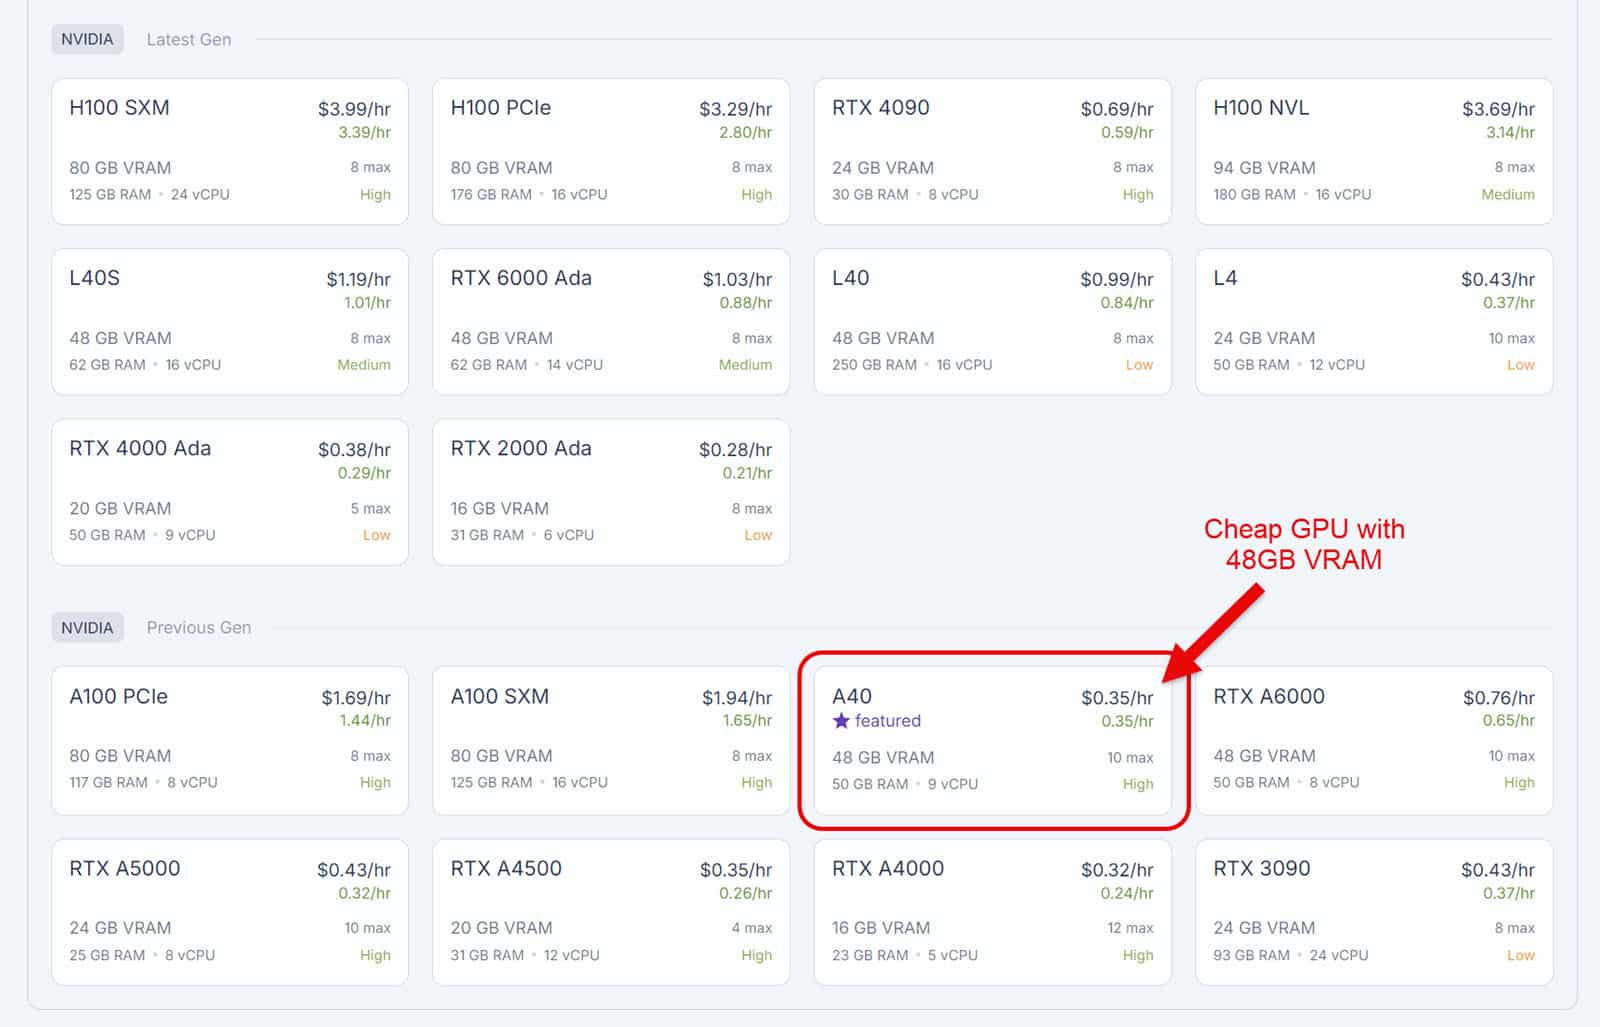Choose the RTX A4500 GPU card
The height and width of the screenshot is (1027, 1600).
[x=611, y=912]
